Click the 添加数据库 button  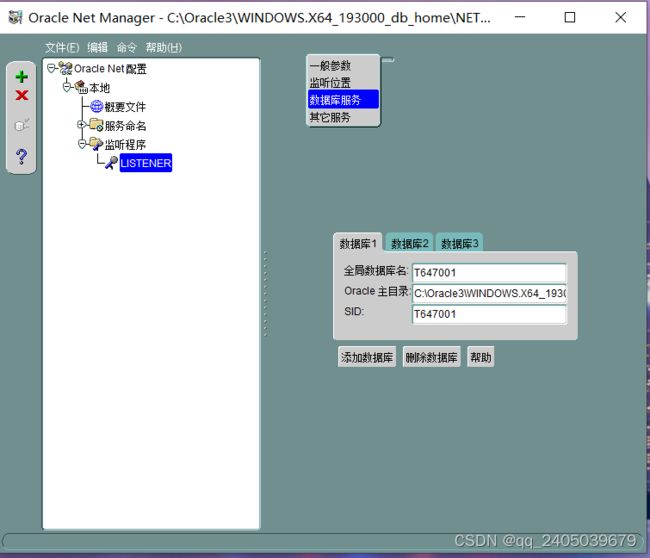pos(367,357)
